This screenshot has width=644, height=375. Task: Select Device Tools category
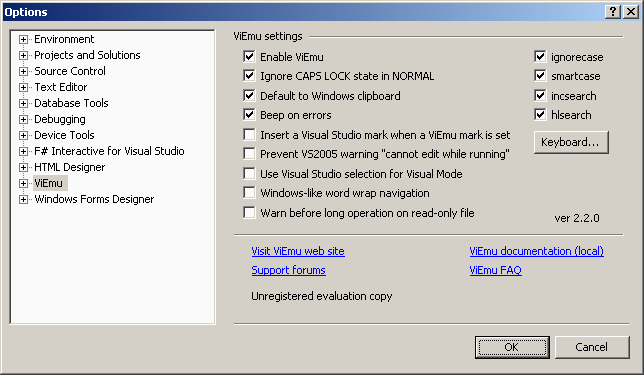point(64,135)
